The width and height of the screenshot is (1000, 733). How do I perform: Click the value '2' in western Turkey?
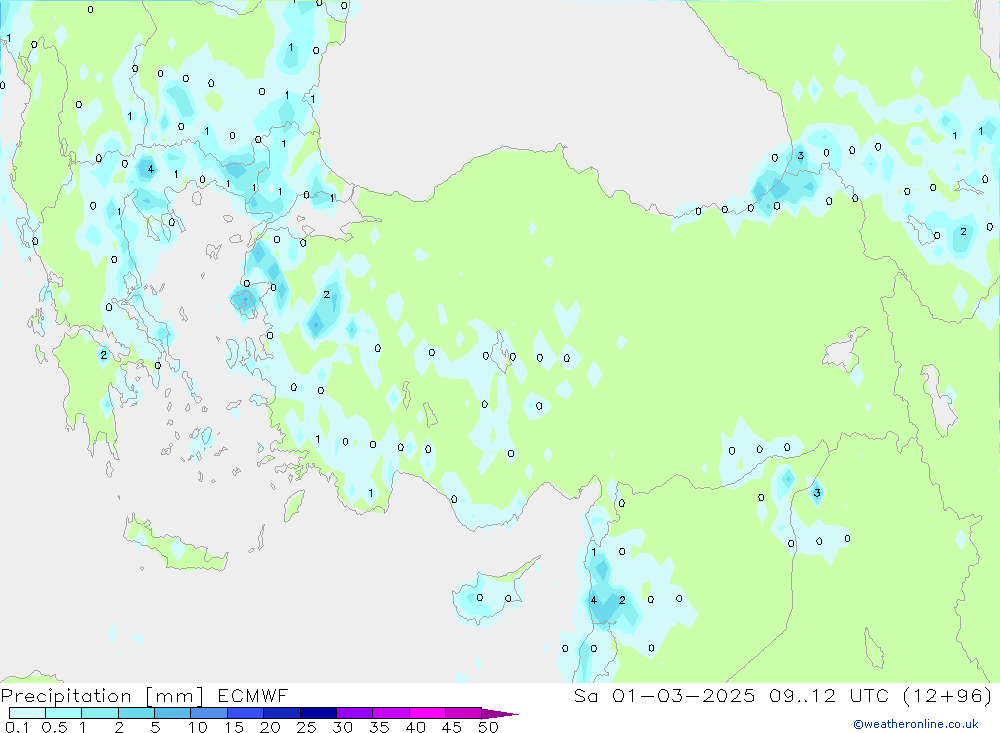point(327,294)
